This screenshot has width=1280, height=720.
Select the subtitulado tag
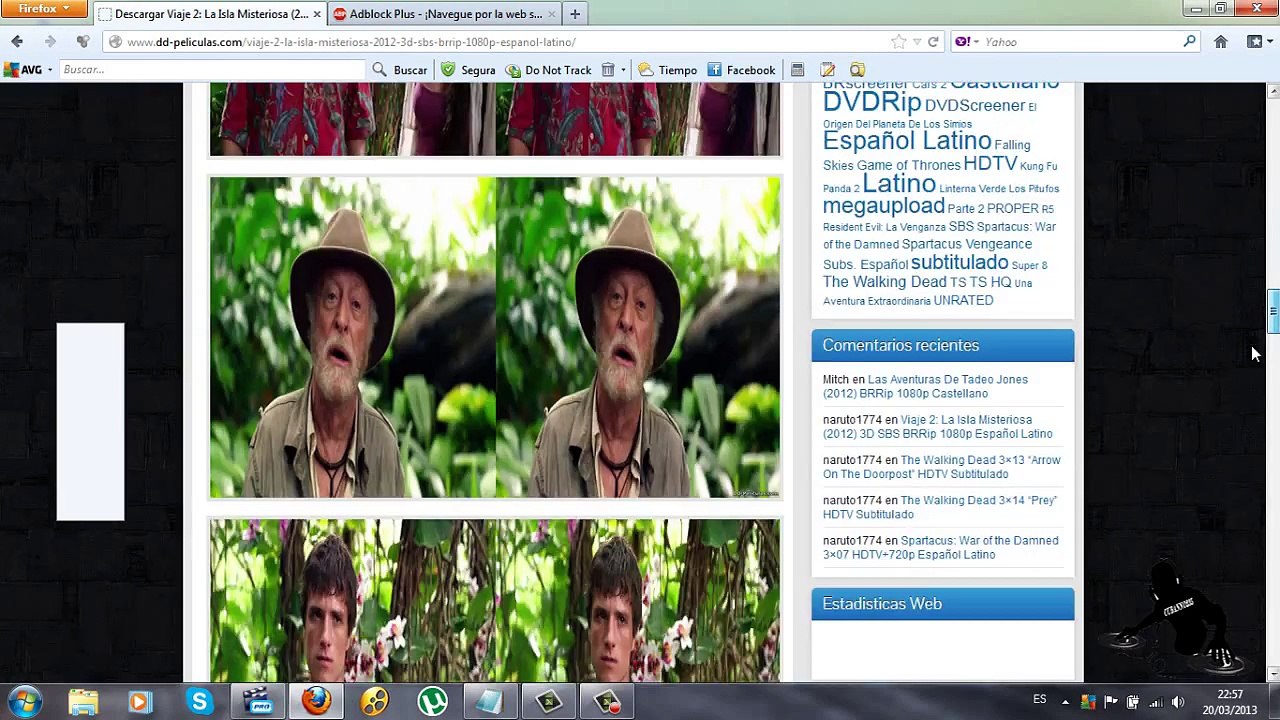(959, 263)
